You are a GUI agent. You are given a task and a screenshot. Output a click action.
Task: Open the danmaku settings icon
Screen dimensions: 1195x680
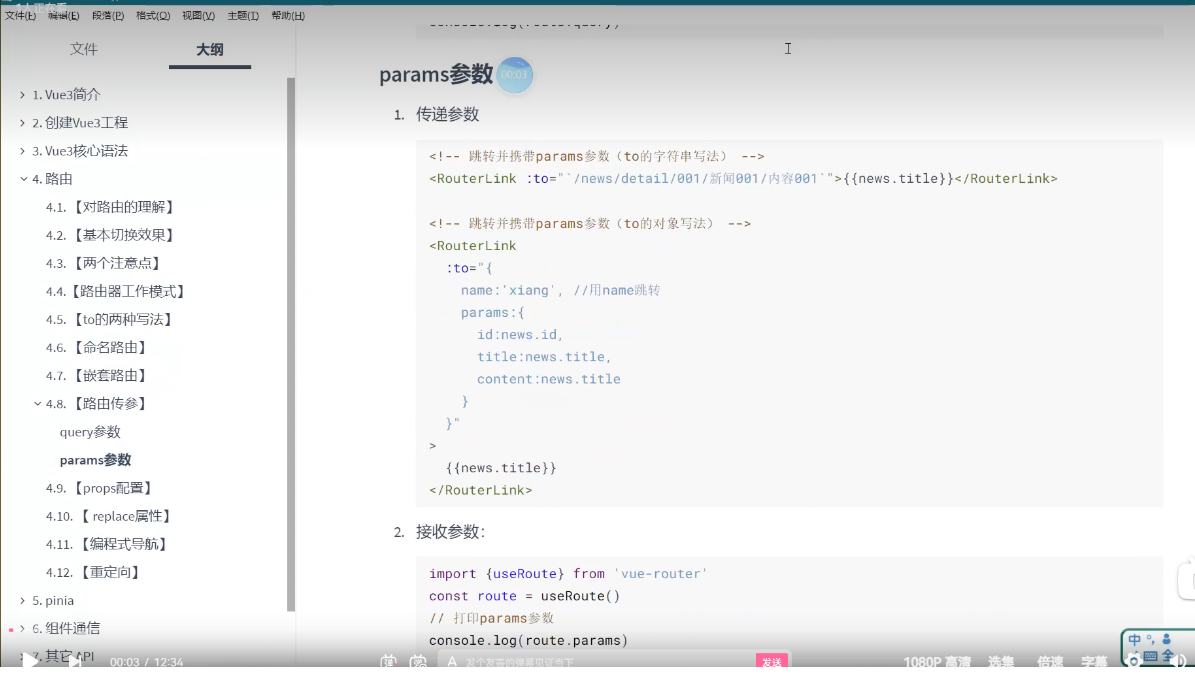(418, 661)
